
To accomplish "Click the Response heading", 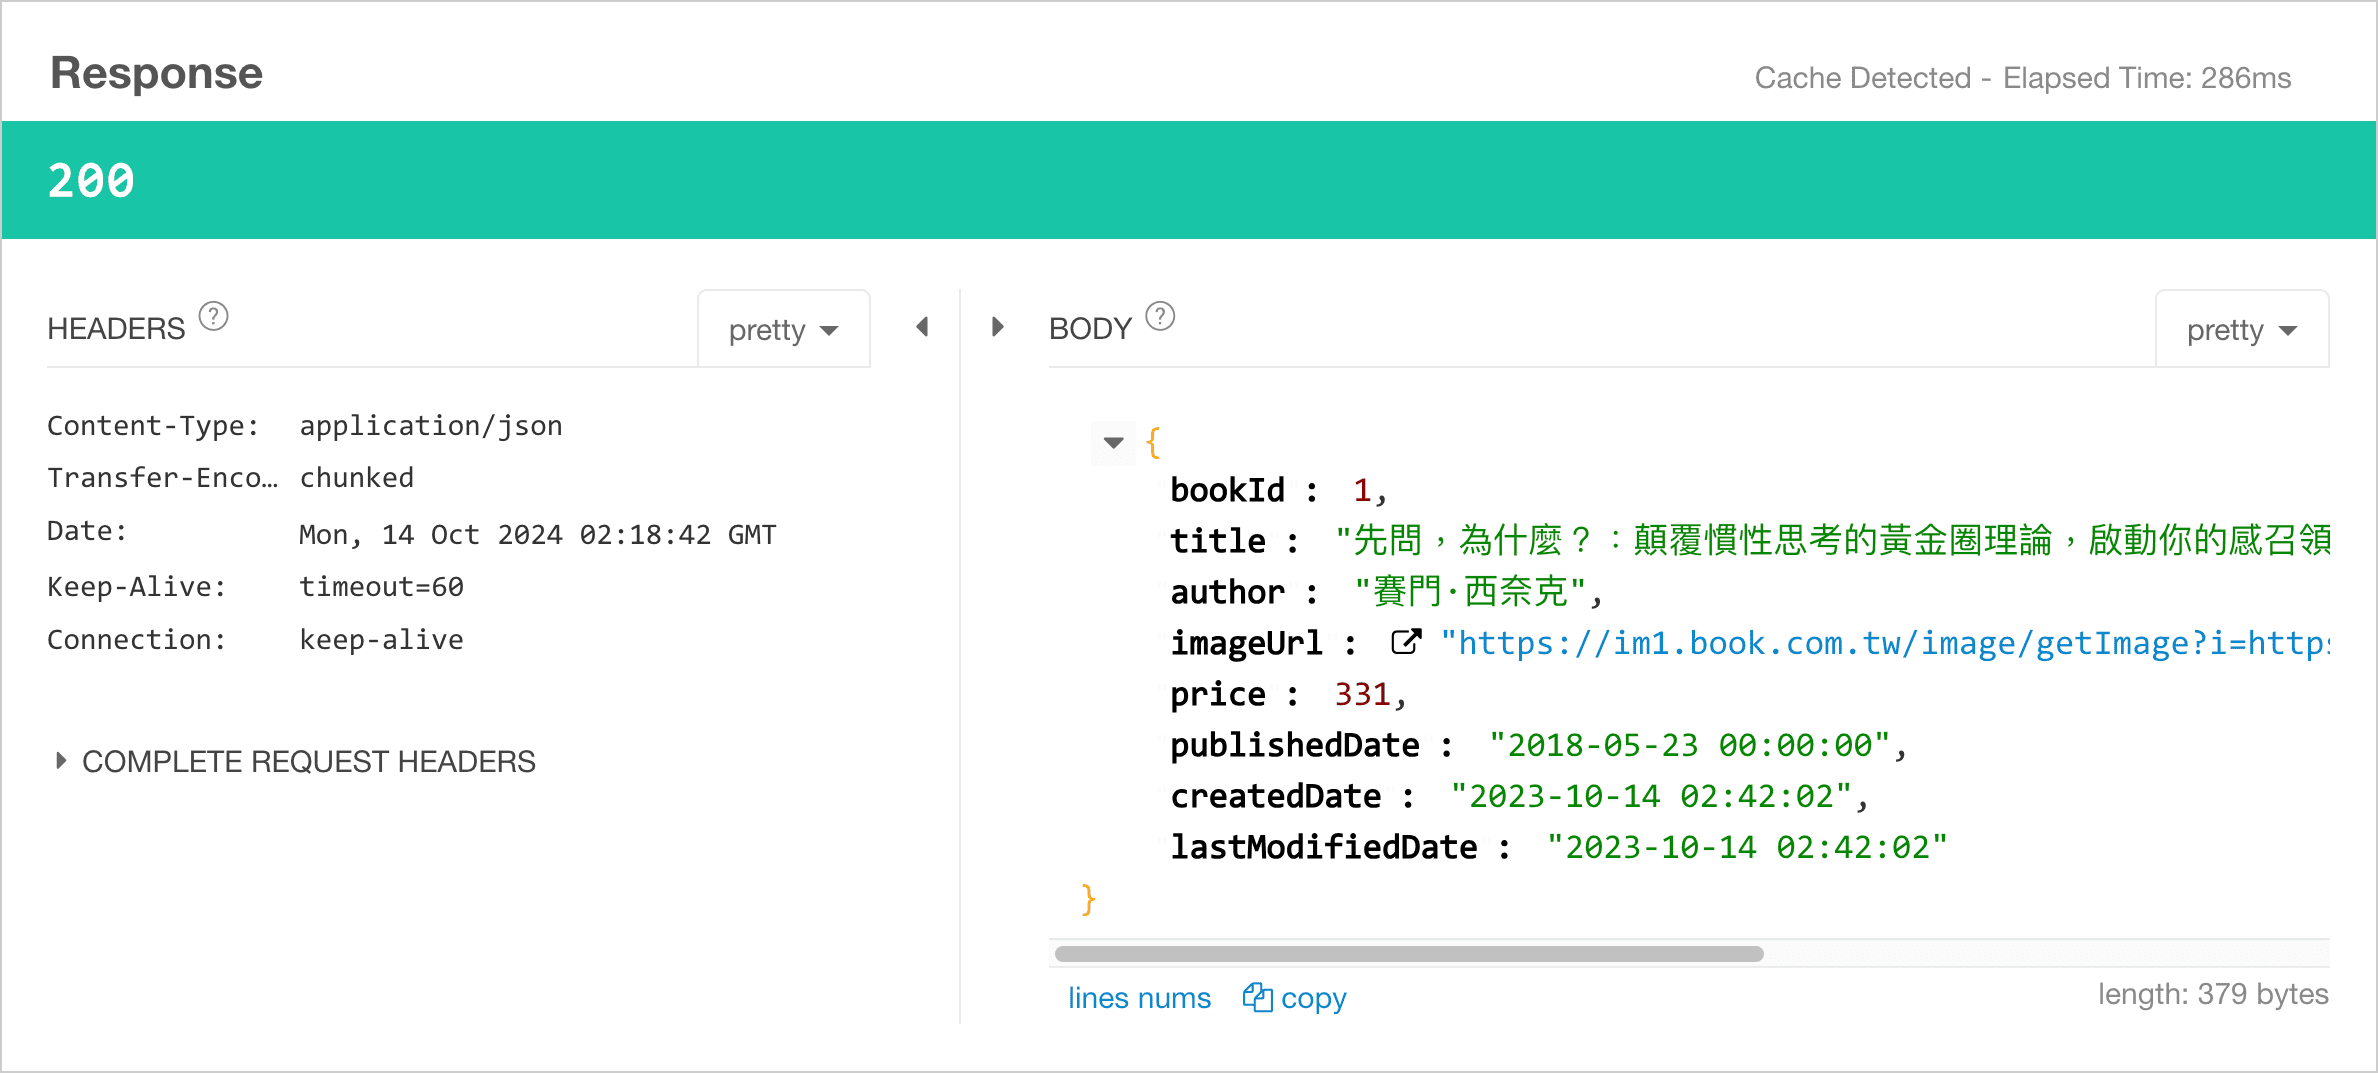I will (157, 74).
